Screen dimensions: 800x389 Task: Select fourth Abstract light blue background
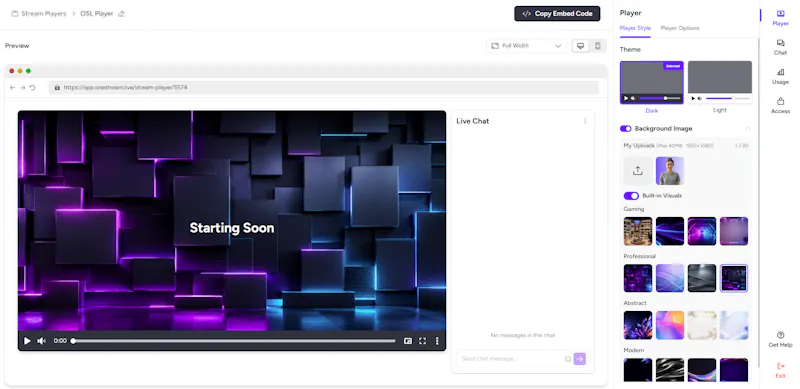click(x=734, y=325)
